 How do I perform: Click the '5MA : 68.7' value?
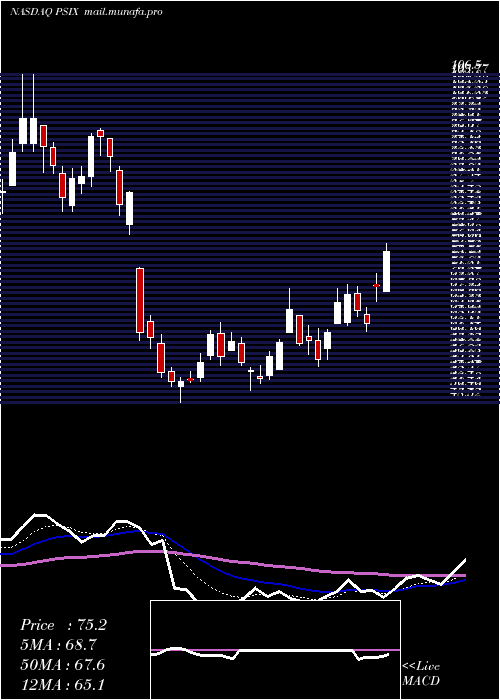[59, 645]
